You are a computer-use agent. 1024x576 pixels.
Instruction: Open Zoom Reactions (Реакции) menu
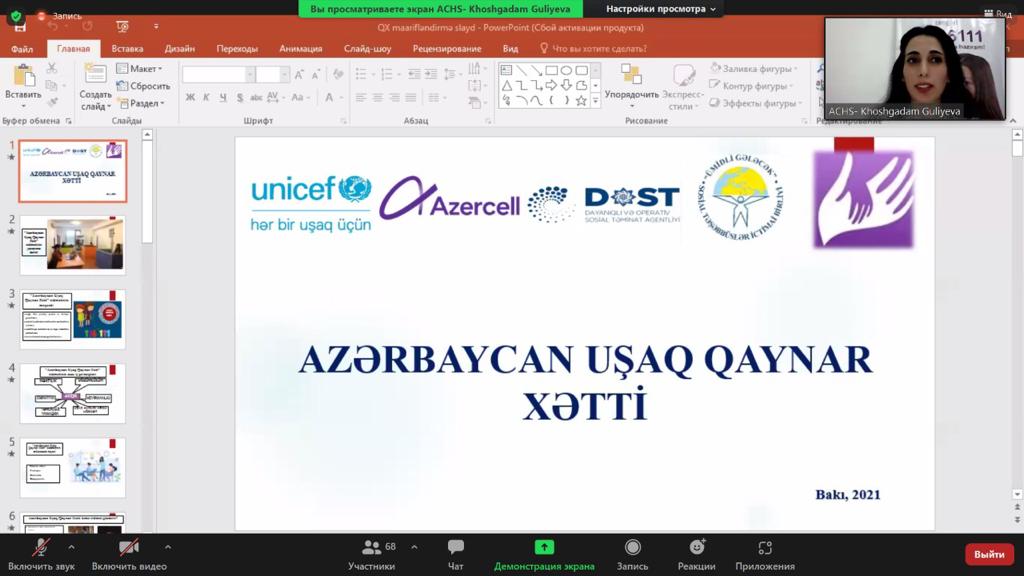pos(697,554)
